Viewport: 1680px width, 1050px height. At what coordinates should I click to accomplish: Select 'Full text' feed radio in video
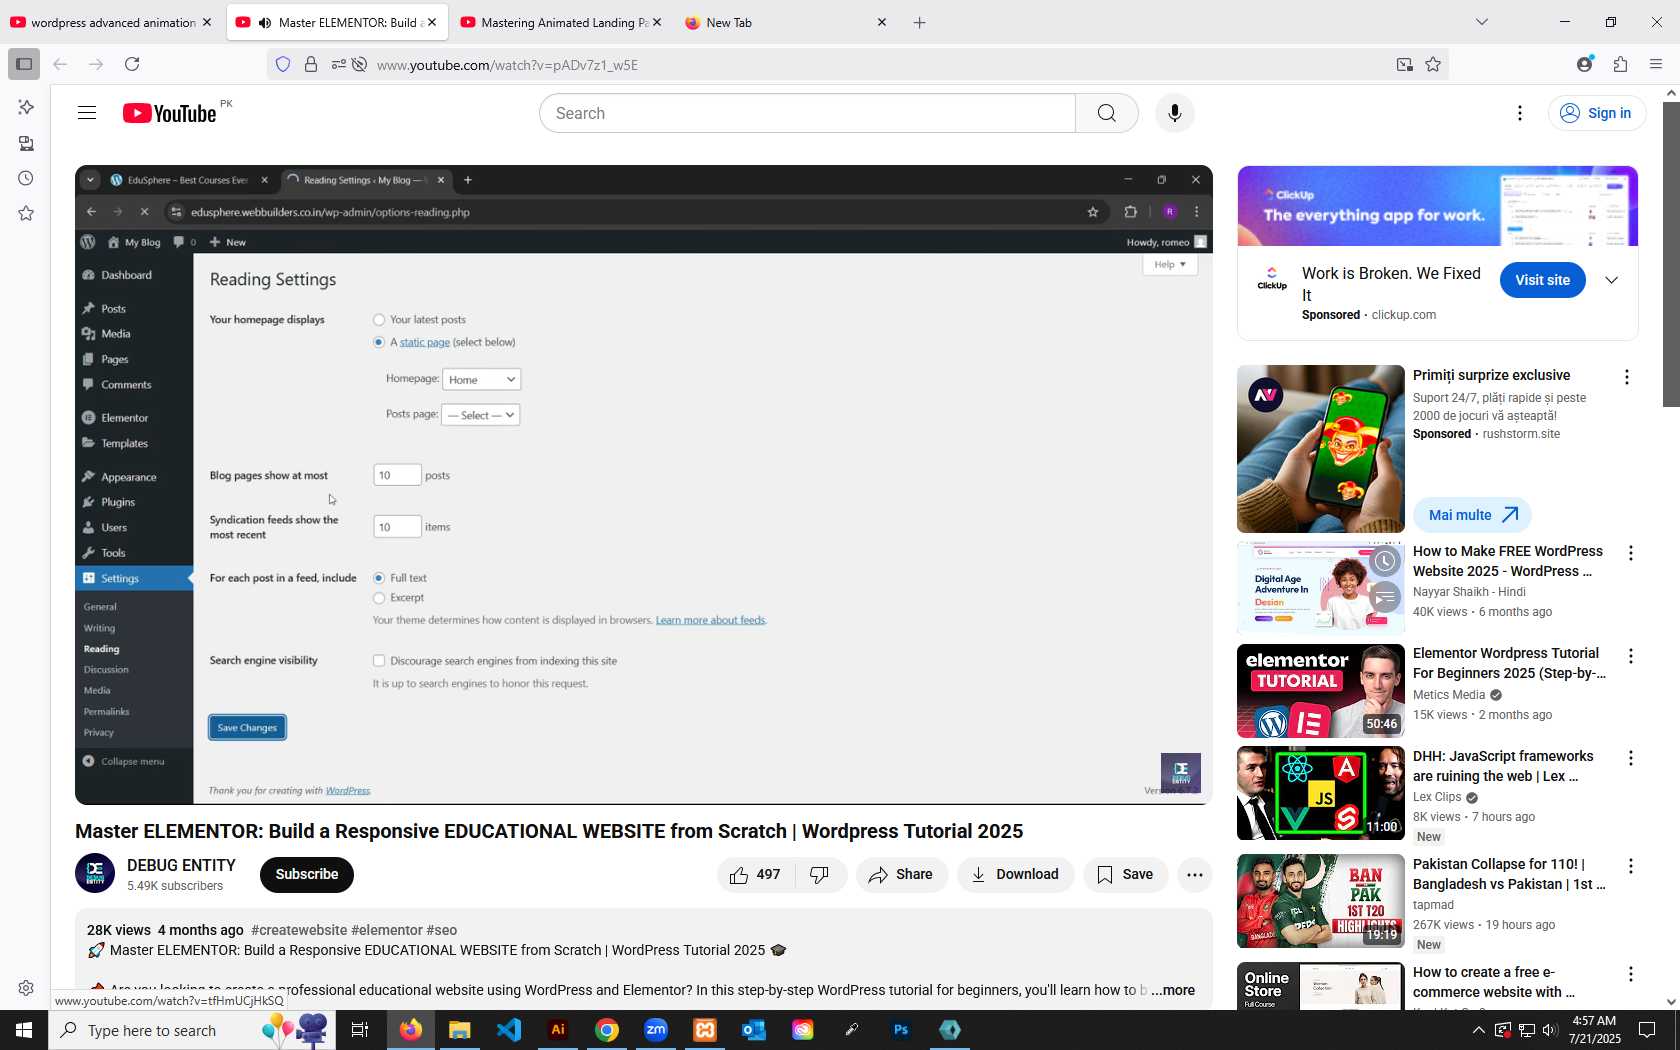pos(379,578)
